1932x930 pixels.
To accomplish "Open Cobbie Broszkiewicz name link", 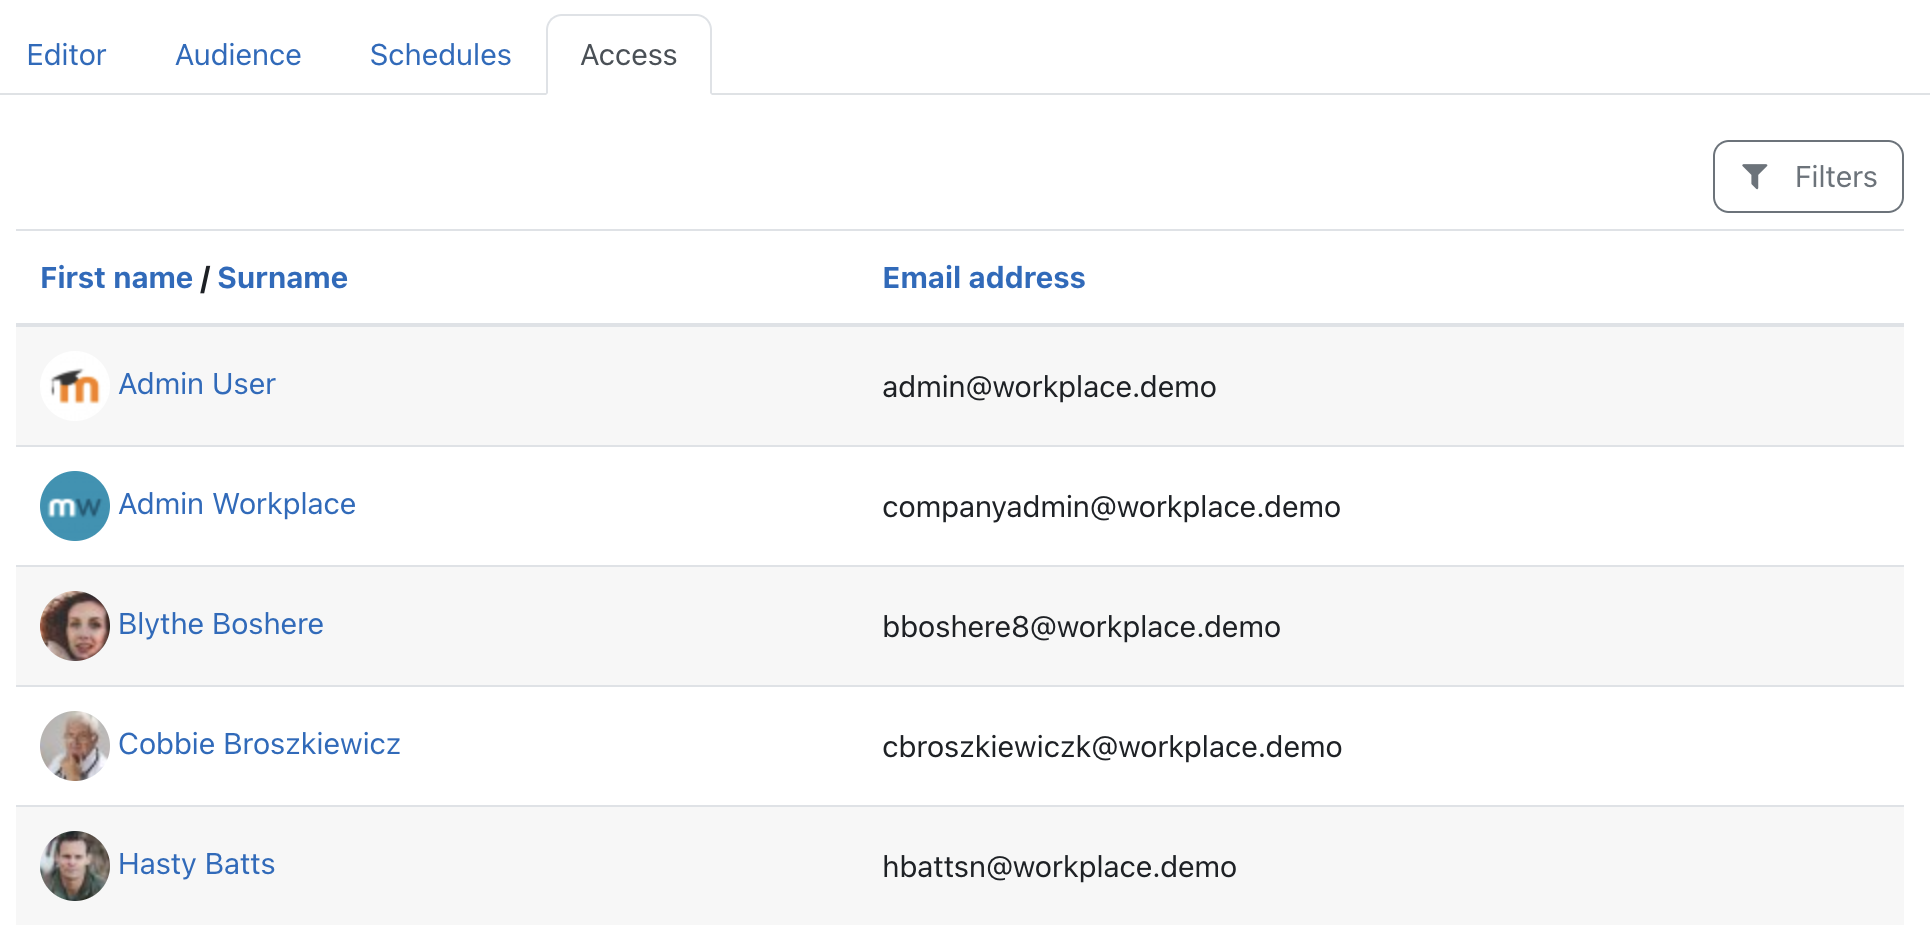I will [259, 744].
